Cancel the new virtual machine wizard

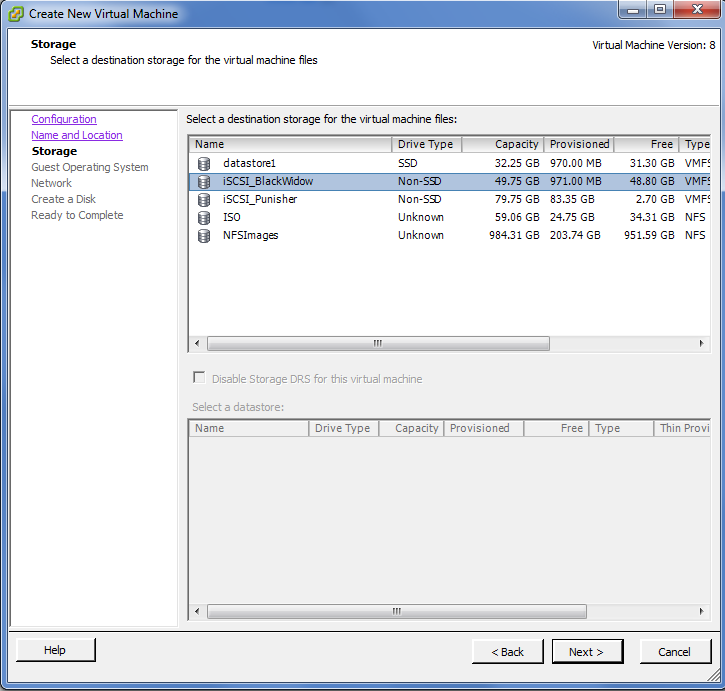(674, 651)
